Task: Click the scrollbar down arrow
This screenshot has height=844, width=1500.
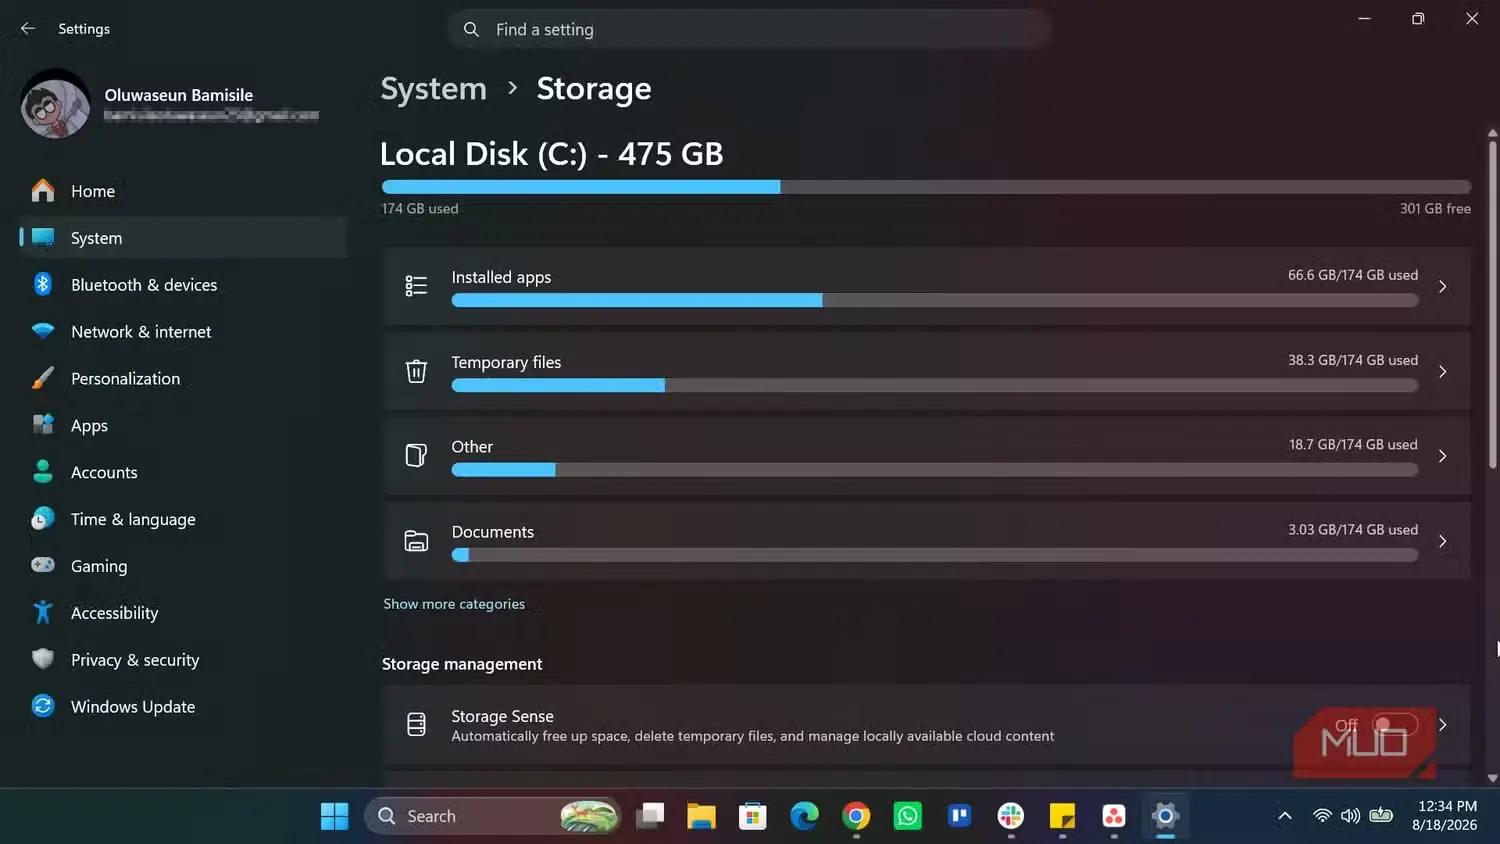Action: coord(1493,778)
